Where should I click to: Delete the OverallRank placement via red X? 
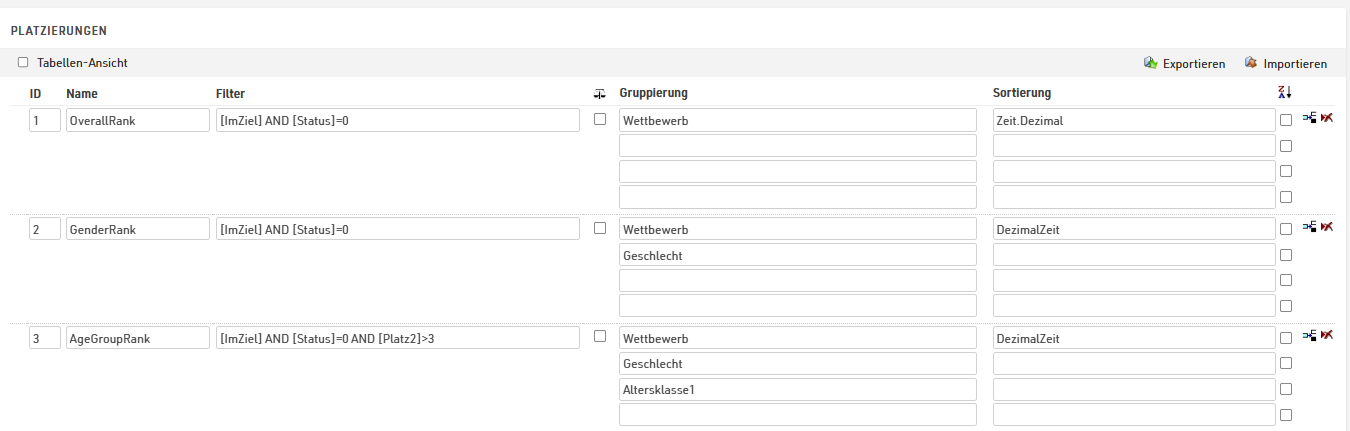coord(1327,118)
